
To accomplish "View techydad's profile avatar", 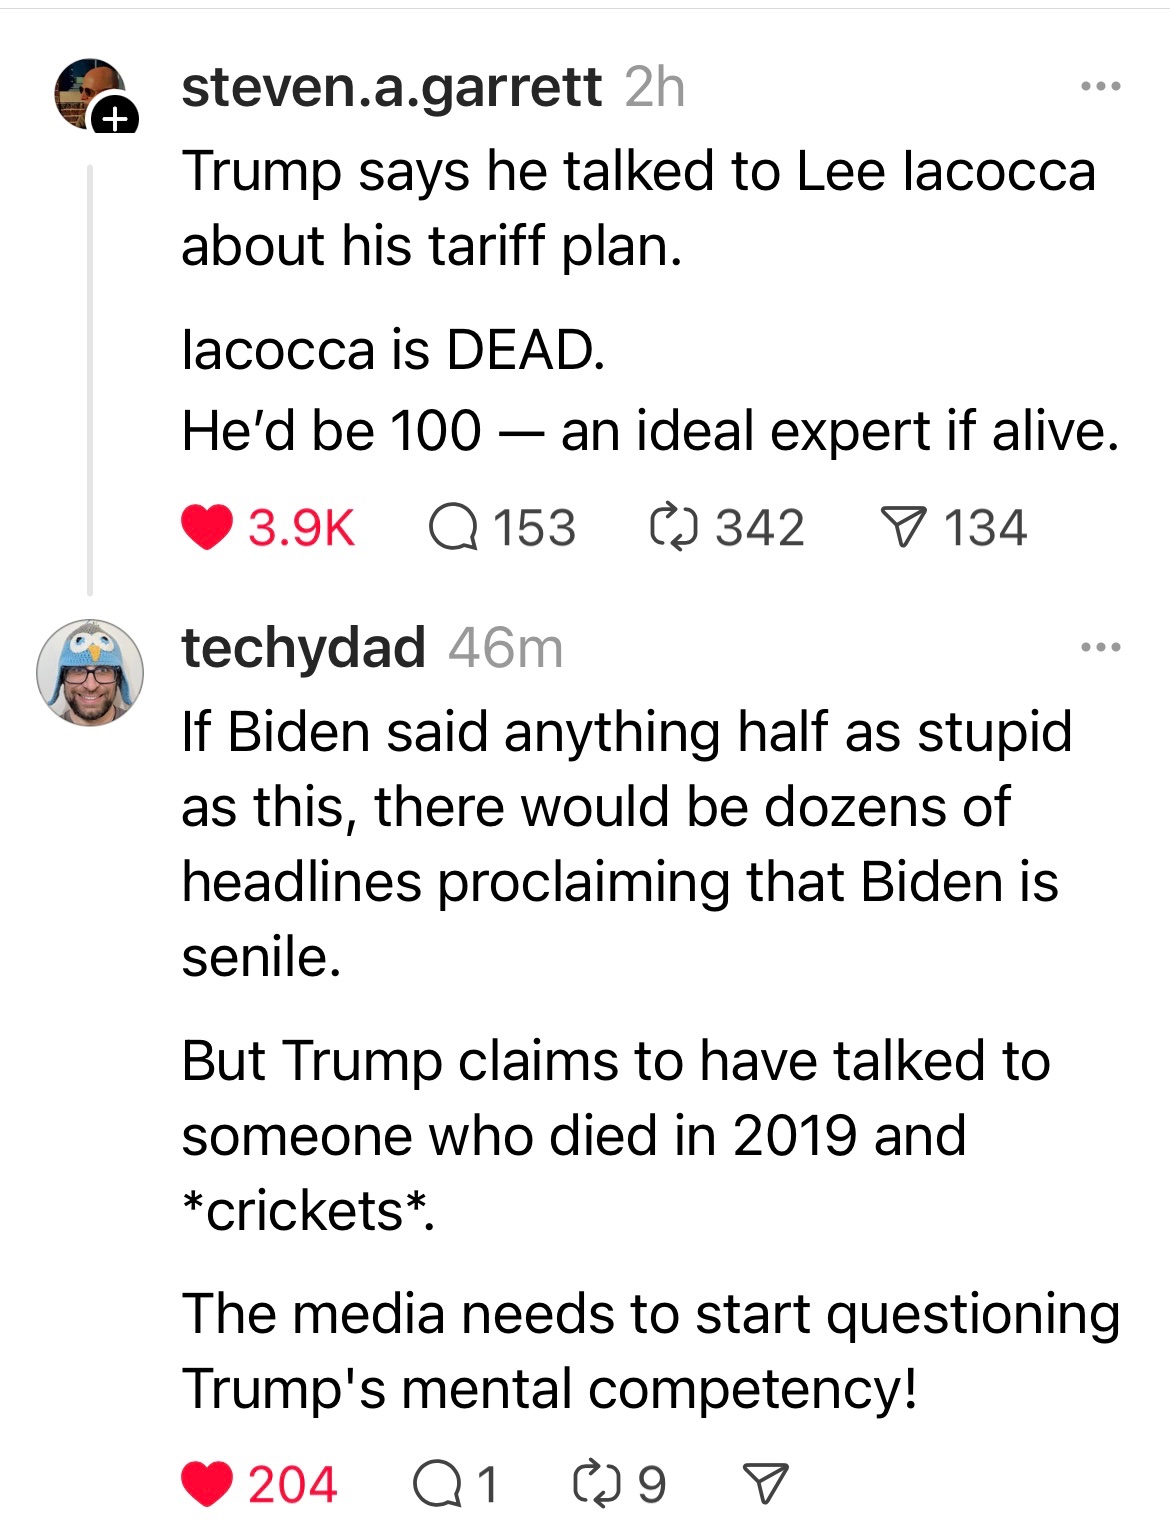I will 90,672.
